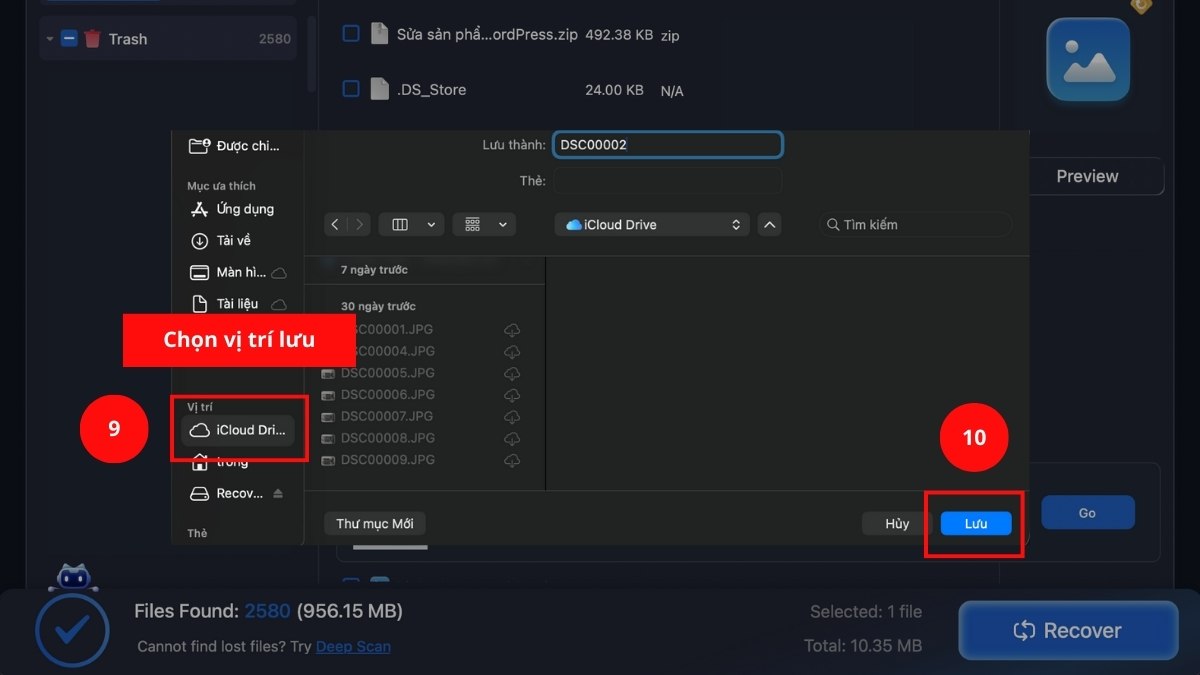Click the .DS_Store file name

coord(431,89)
